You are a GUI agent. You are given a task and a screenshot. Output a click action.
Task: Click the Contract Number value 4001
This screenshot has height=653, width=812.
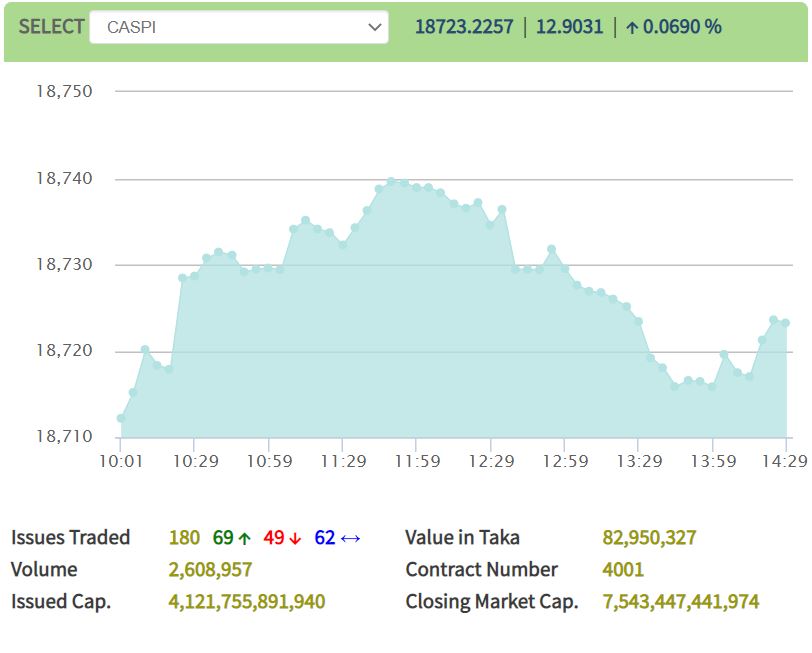coord(623,570)
